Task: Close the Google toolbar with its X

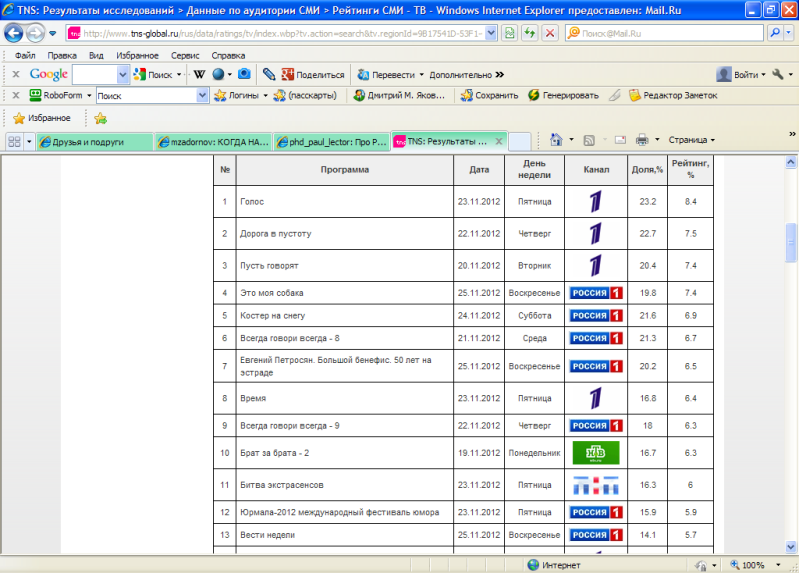Action: (x=16, y=74)
